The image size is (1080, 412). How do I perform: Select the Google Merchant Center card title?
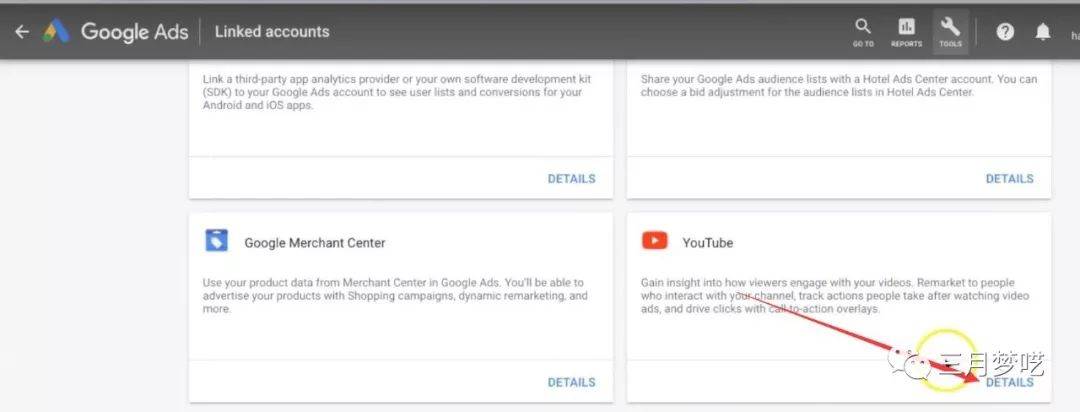tap(315, 242)
